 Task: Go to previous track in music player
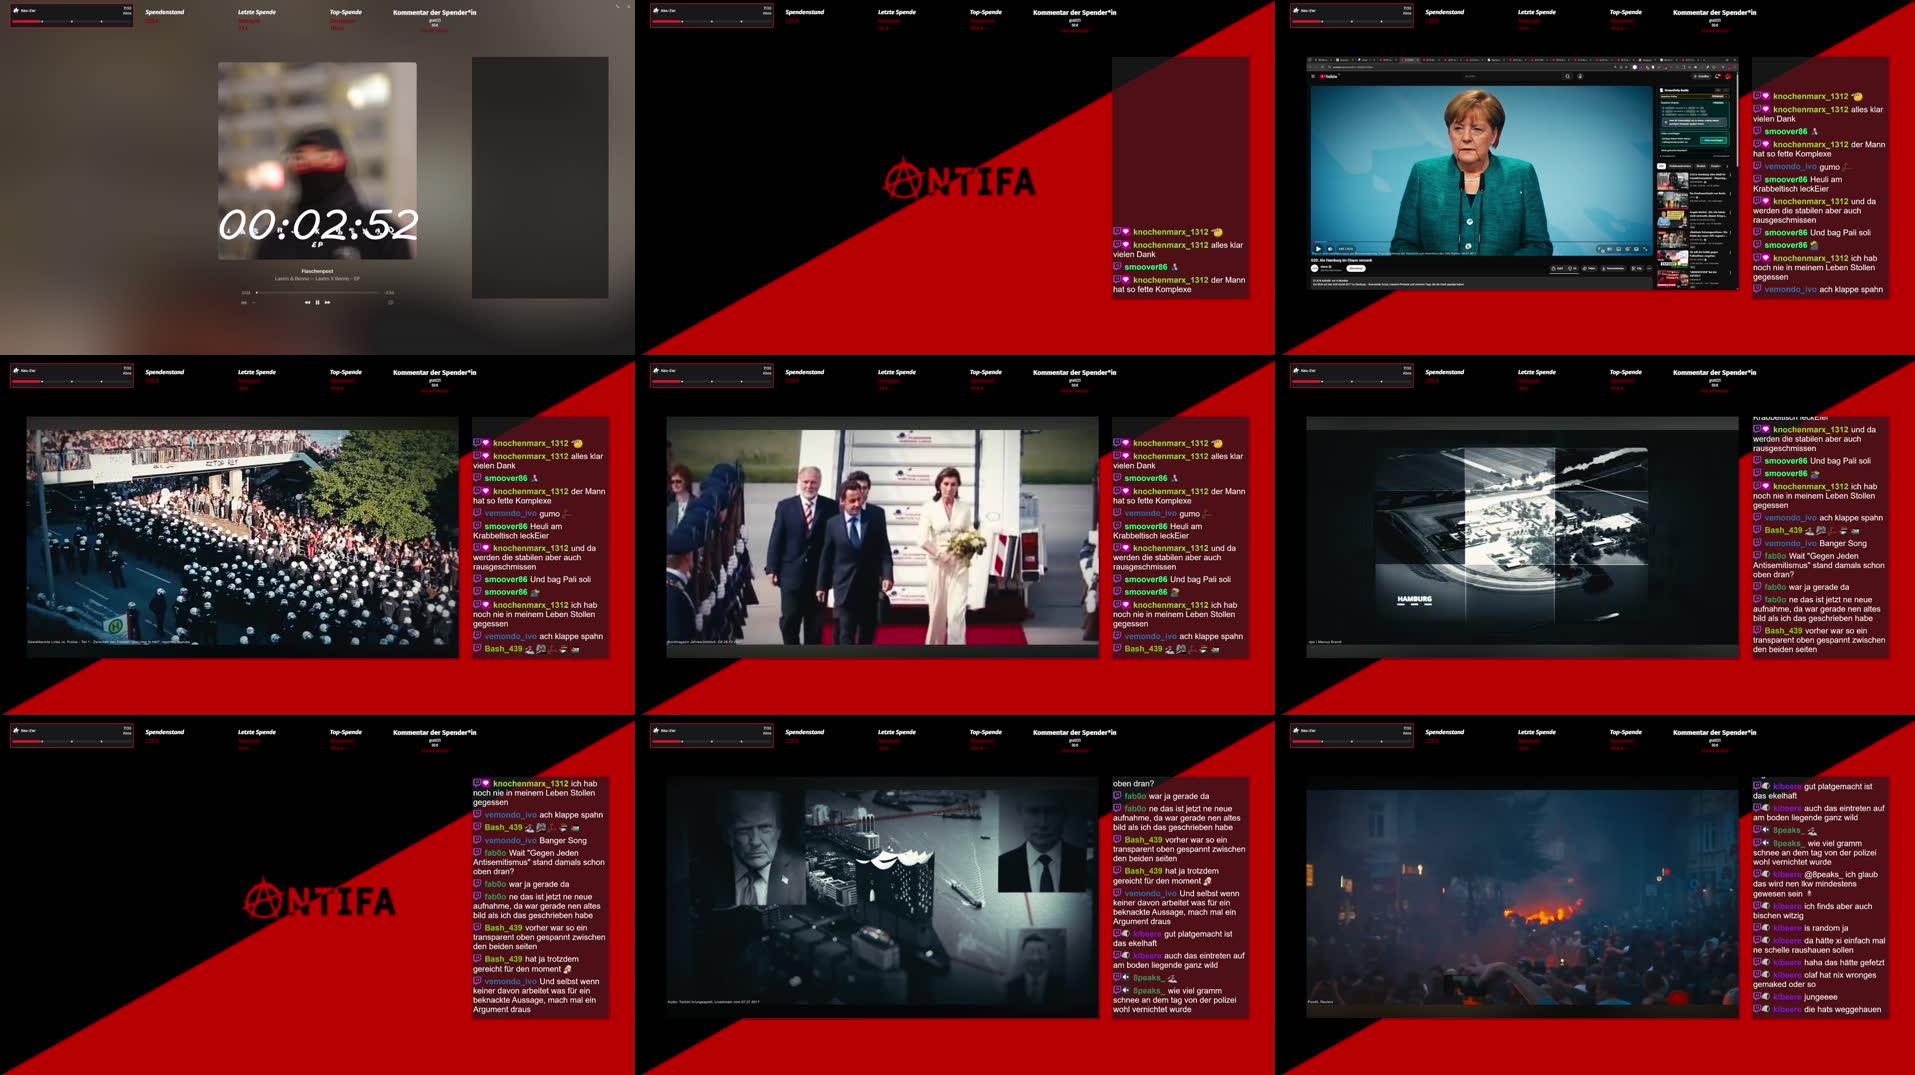[x=307, y=302]
